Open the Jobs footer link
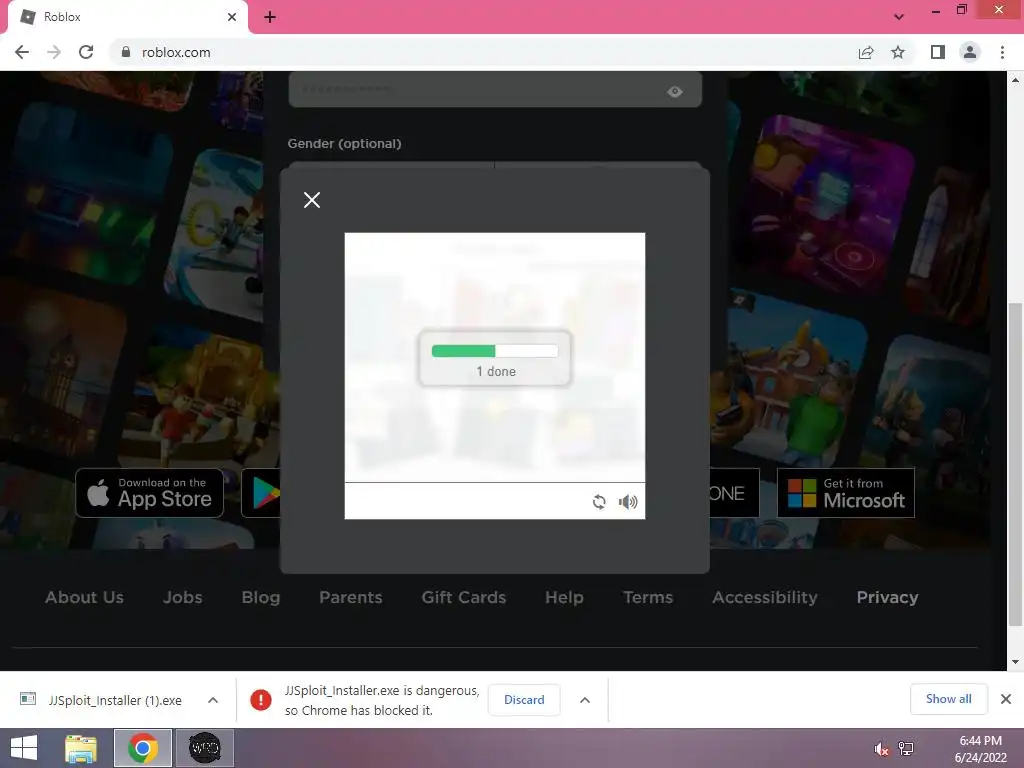Screen dimensions: 1024x768 click(x=182, y=597)
